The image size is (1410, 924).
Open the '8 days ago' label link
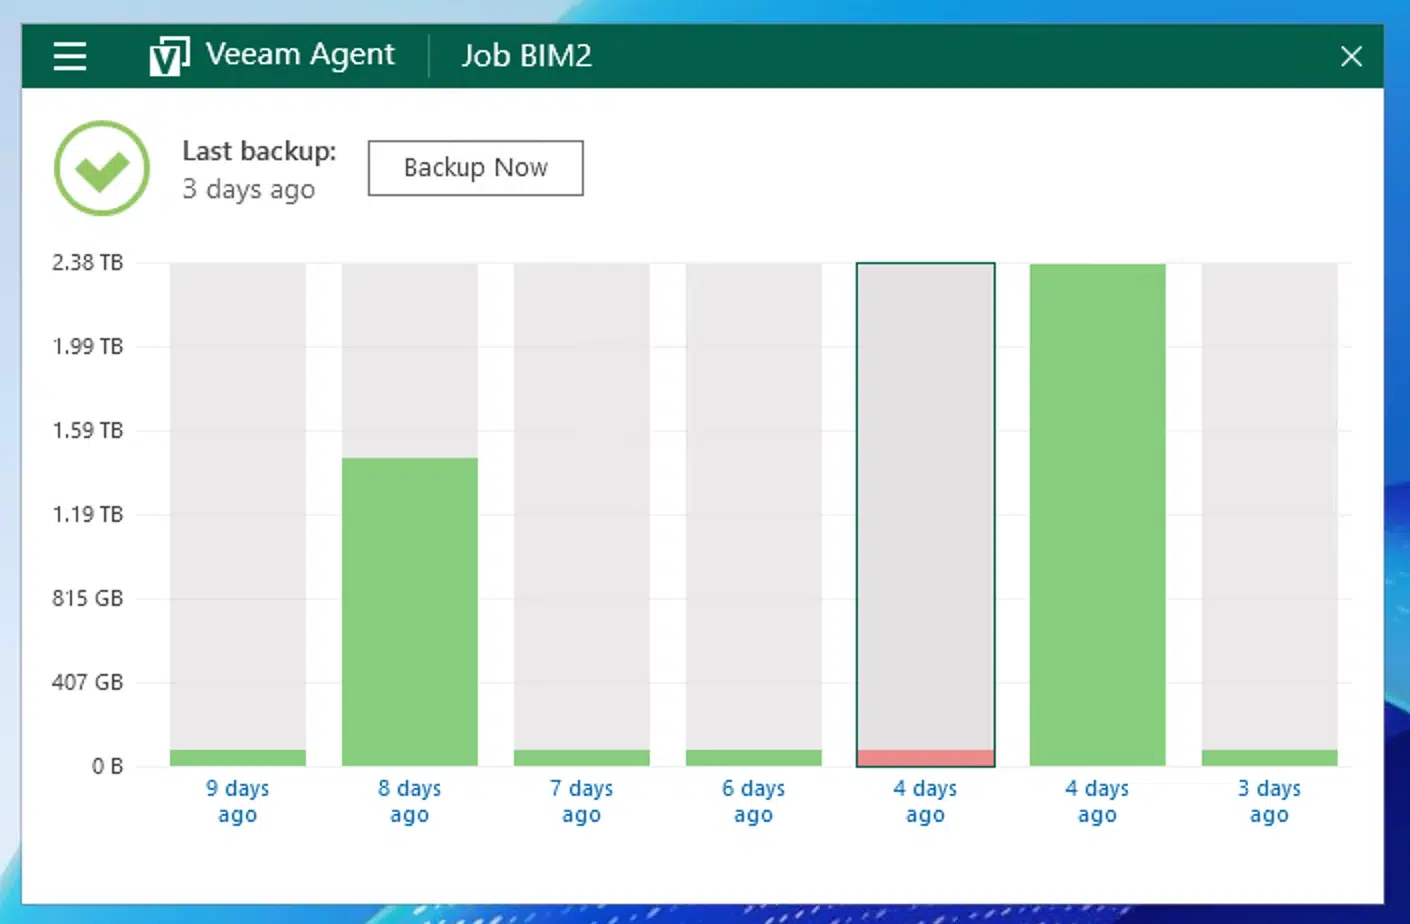[x=410, y=801]
